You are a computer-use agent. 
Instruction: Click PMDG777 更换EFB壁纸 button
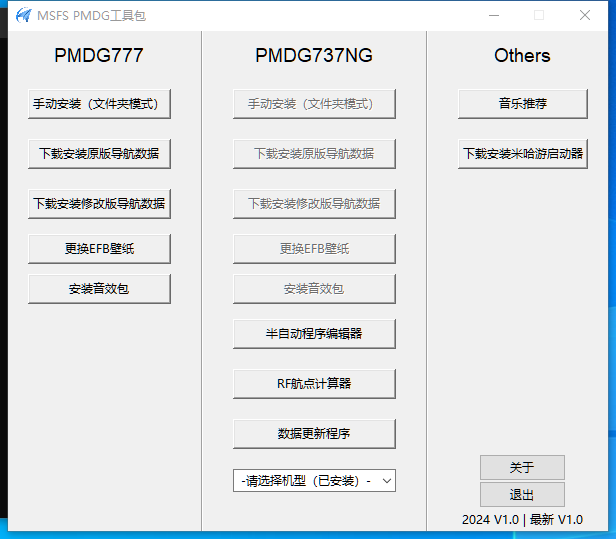coord(99,249)
